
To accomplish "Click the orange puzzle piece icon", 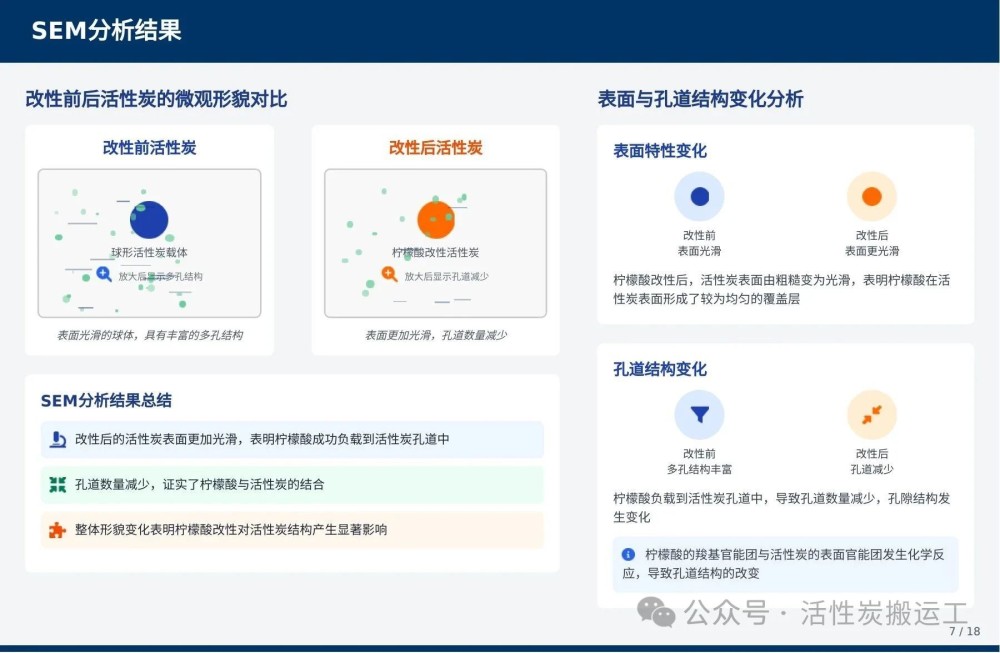I will [58, 530].
